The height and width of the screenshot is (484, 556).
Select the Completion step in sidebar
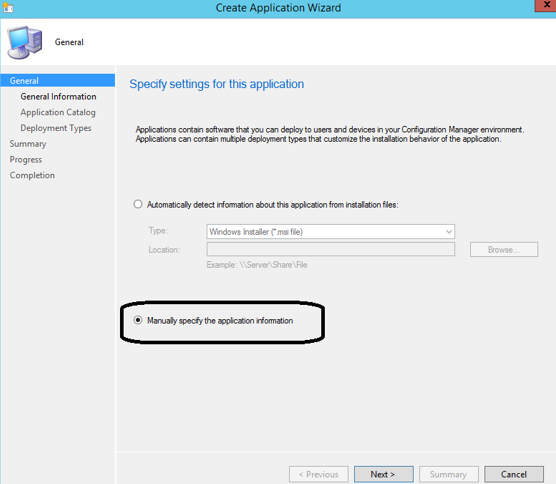pyautogui.click(x=32, y=175)
